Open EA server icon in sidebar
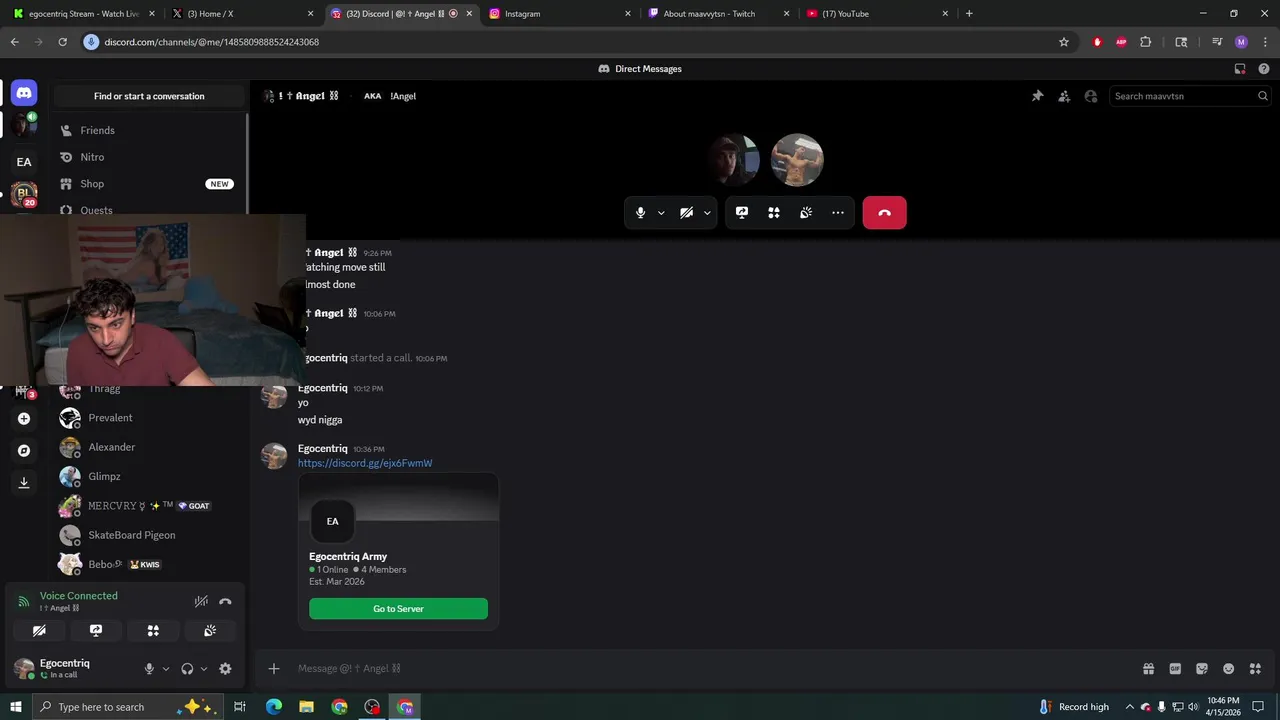This screenshot has width=1280, height=720. pyautogui.click(x=24, y=162)
